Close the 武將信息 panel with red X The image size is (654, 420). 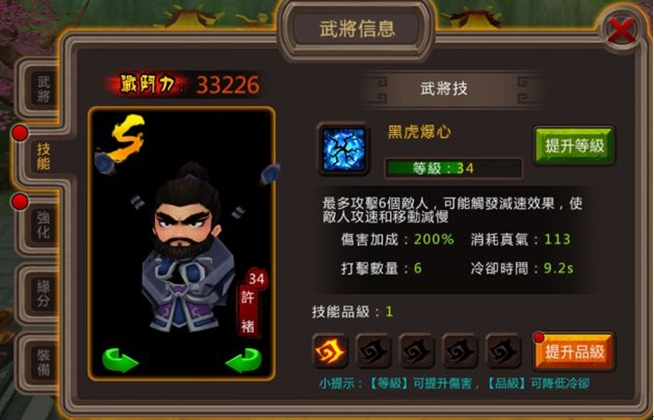(622, 30)
